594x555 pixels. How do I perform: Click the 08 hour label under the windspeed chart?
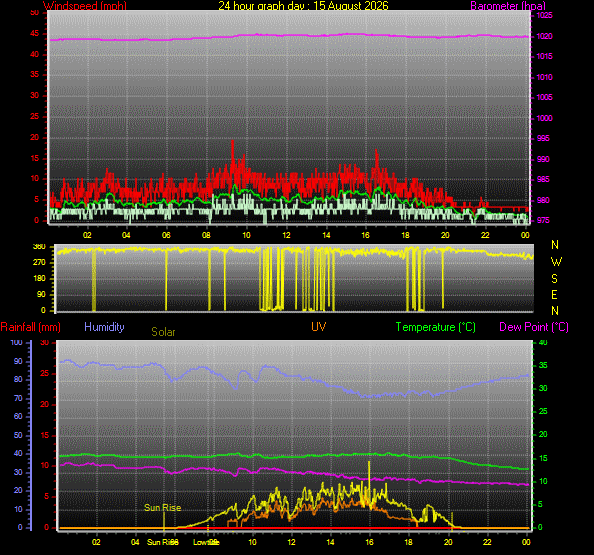tap(206, 235)
